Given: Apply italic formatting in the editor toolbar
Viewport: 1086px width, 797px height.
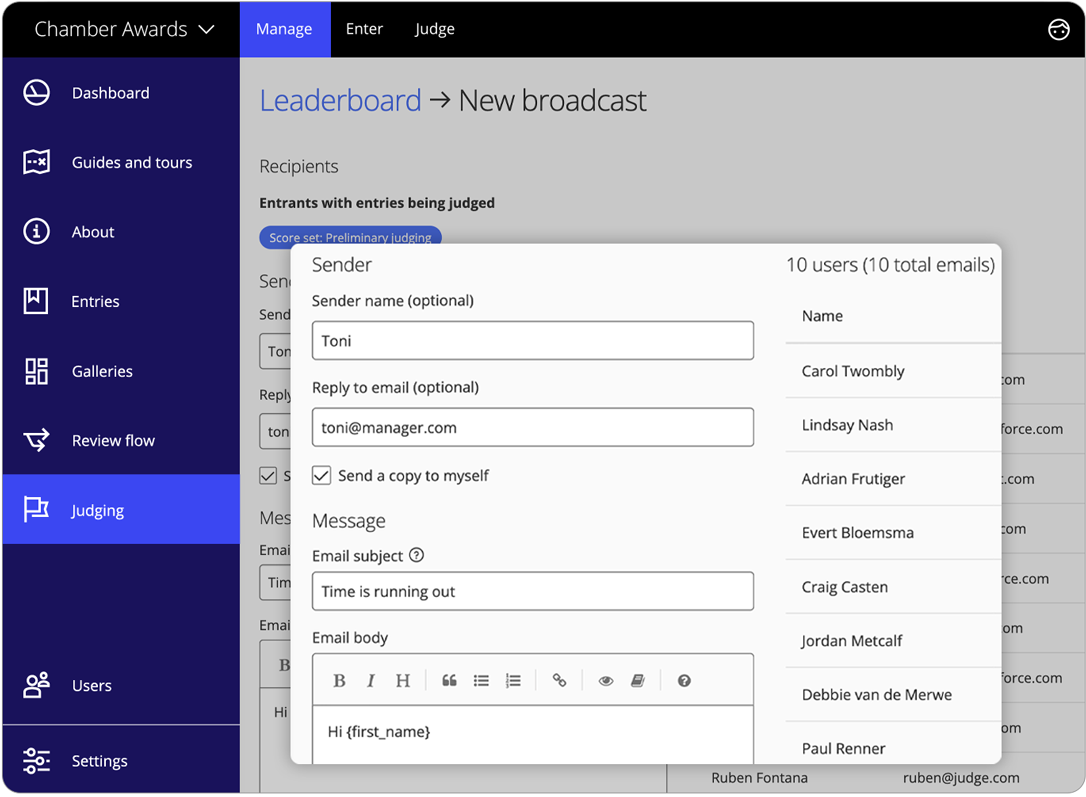Looking at the screenshot, I should (x=370, y=681).
